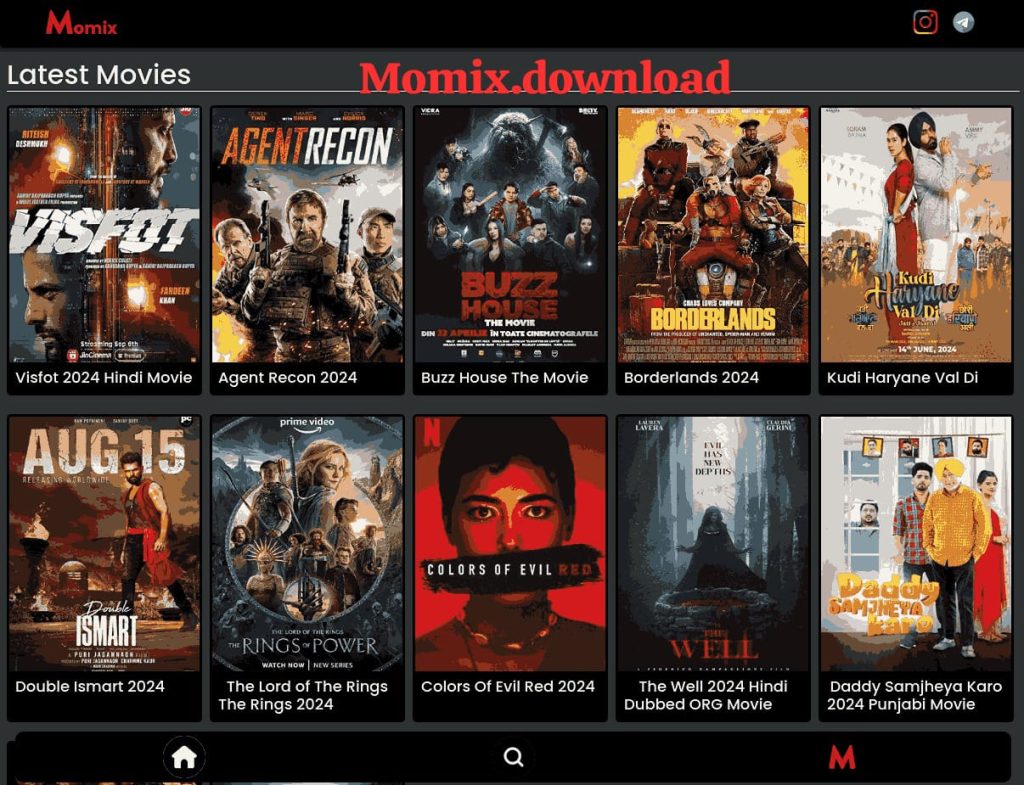Open the Agent Recon poster

(x=307, y=235)
